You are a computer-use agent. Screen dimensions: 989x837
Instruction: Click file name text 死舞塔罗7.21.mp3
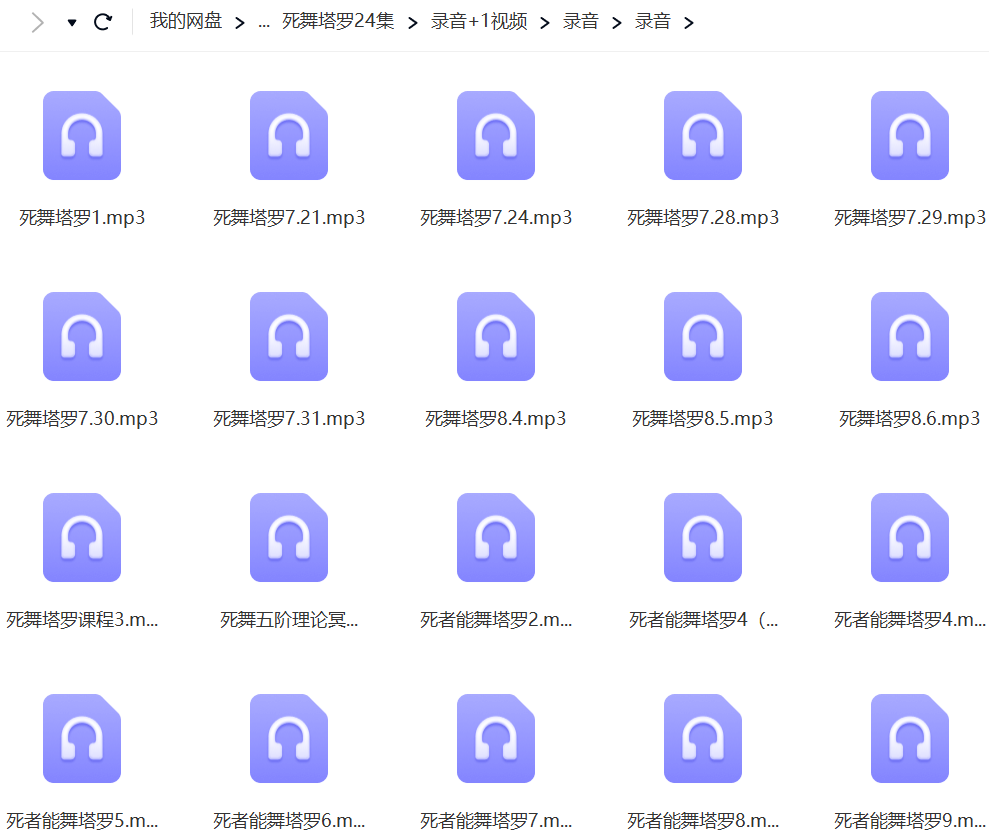tap(289, 218)
